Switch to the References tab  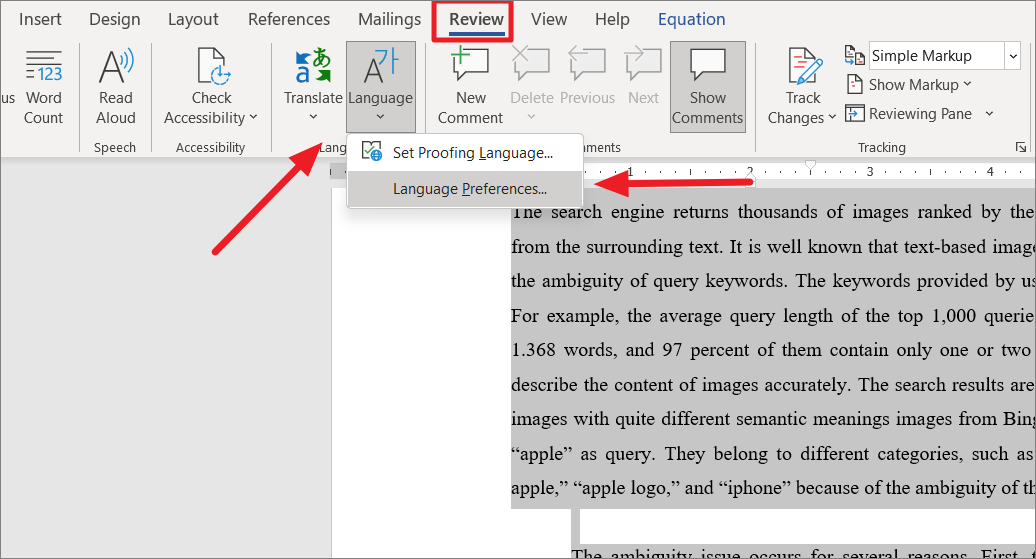click(x=288, y=19)
